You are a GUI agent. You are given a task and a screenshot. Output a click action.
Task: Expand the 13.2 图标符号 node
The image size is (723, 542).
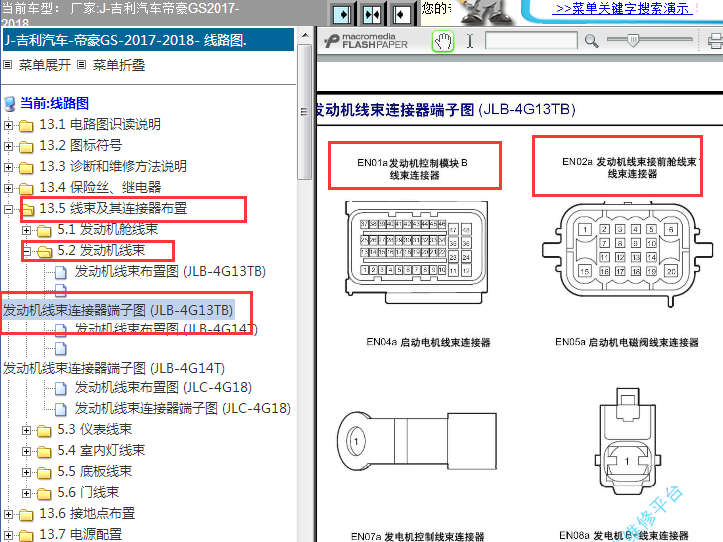[x=8, y=146]
